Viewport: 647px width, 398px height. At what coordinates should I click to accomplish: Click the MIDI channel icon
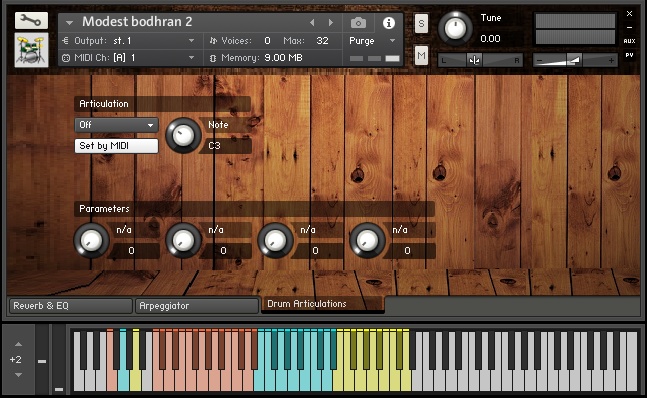click(66, 58)
